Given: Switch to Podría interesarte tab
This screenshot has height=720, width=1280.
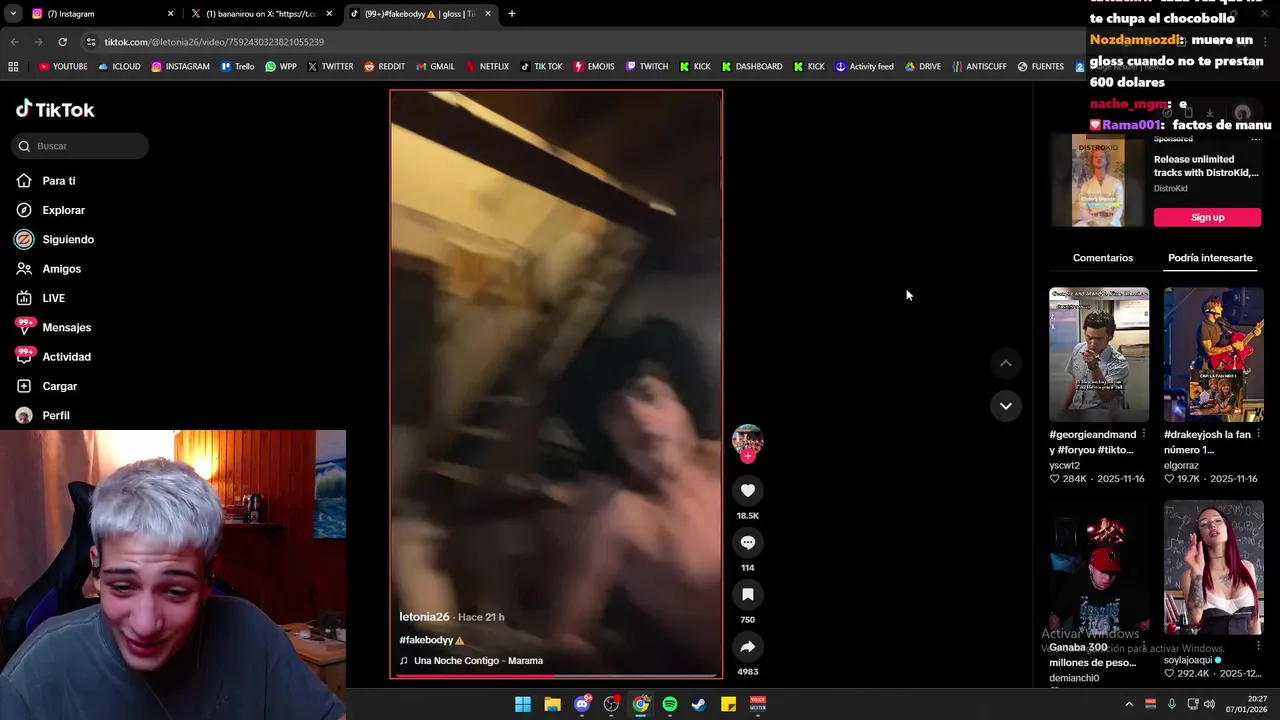Looking at the screenshot, I should coord(1210,258).
